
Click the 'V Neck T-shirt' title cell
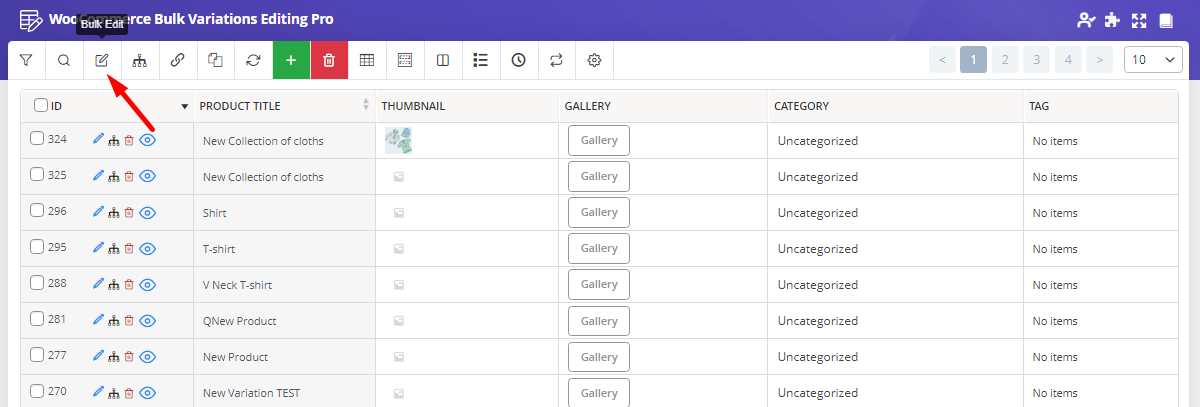pos(237,285)
